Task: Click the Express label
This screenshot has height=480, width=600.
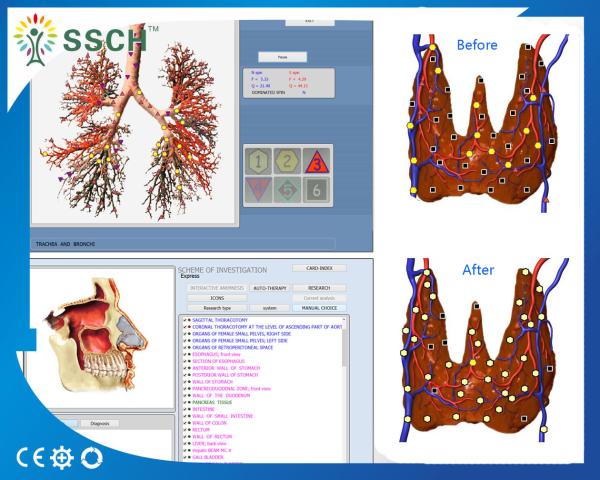Action: click(190, 276)
